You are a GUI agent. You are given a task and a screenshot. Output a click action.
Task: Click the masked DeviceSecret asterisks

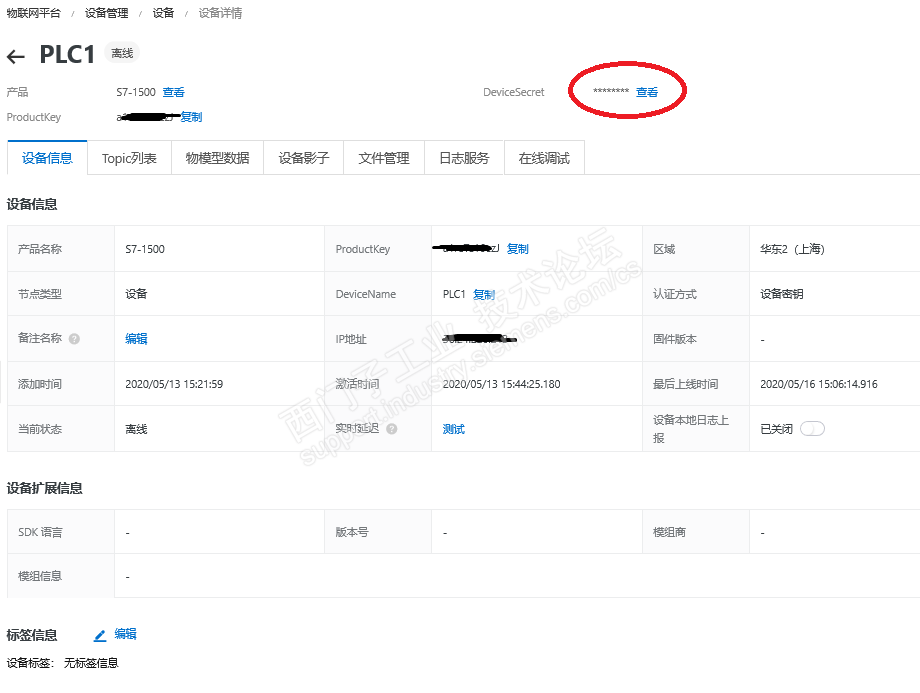pyautogui.click(x=611, y=92)
